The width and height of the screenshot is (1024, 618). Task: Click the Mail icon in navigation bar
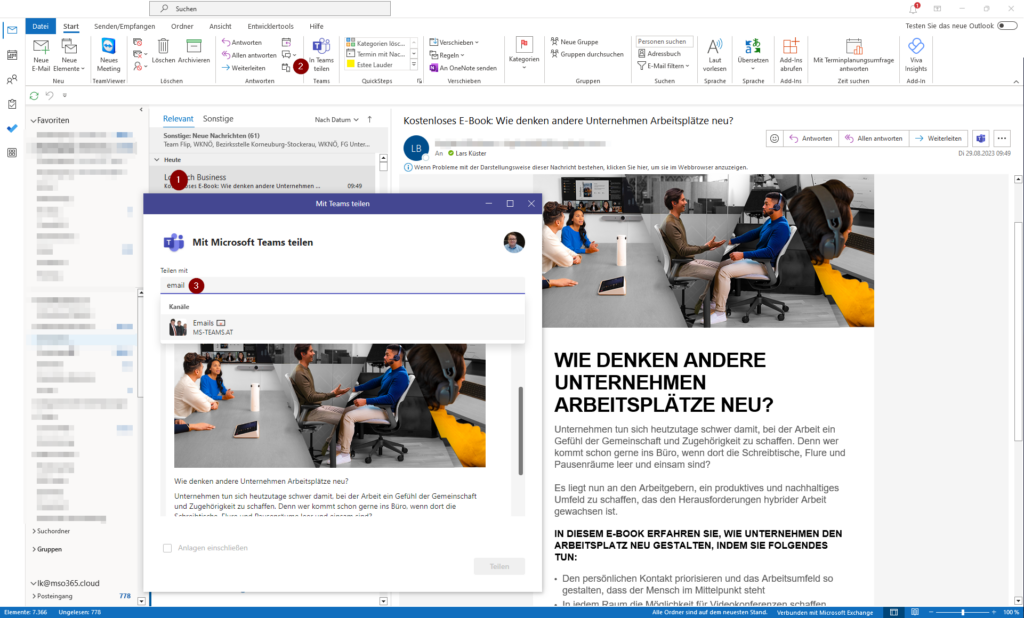(x=12, y=30)
